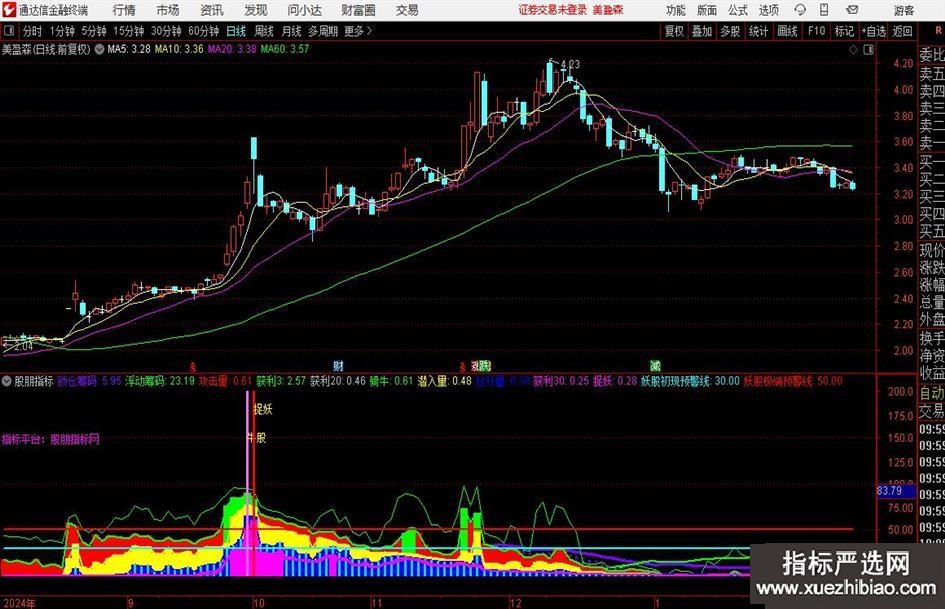The image size is (945, 609).
Task: Expand the 更多 period options
Action: click(x=359, y=31)
